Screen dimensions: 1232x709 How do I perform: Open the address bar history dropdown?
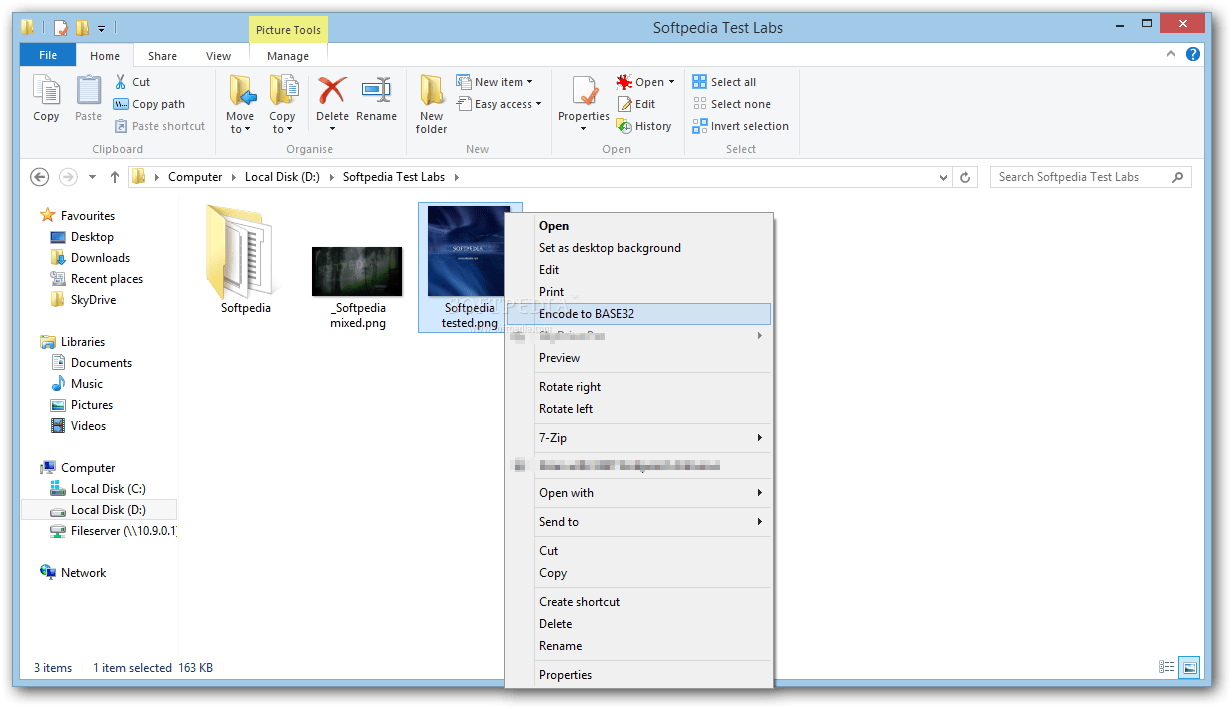(x=943, y=177)
